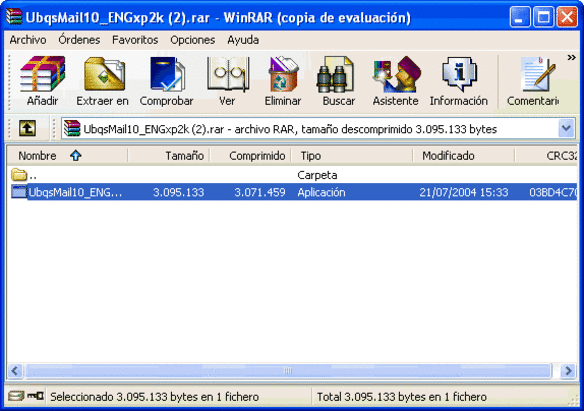
Task: Click the scroll right arrow
Action: pyautogui.click(x=568, y=371)
